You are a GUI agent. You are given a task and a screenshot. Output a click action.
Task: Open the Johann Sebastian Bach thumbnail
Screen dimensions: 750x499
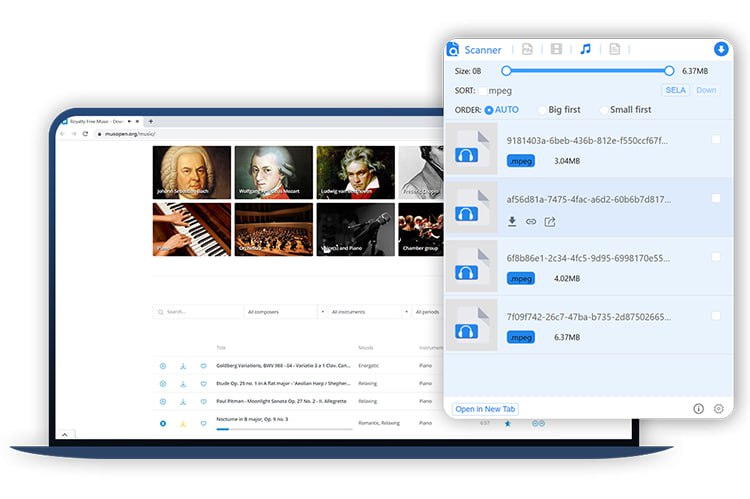coord(192,171)
